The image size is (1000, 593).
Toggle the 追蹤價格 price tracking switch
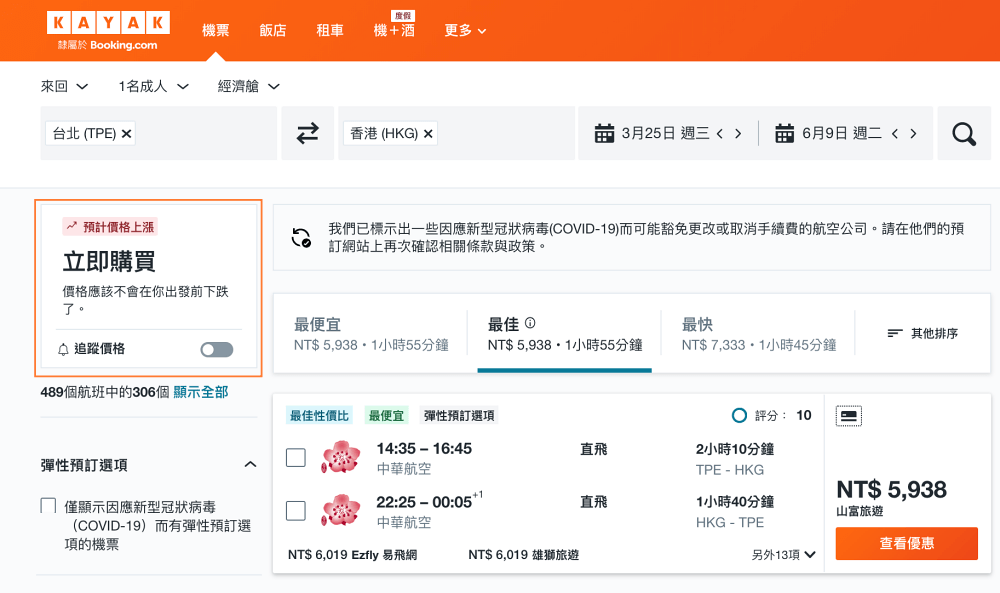(x=217, y=349)
